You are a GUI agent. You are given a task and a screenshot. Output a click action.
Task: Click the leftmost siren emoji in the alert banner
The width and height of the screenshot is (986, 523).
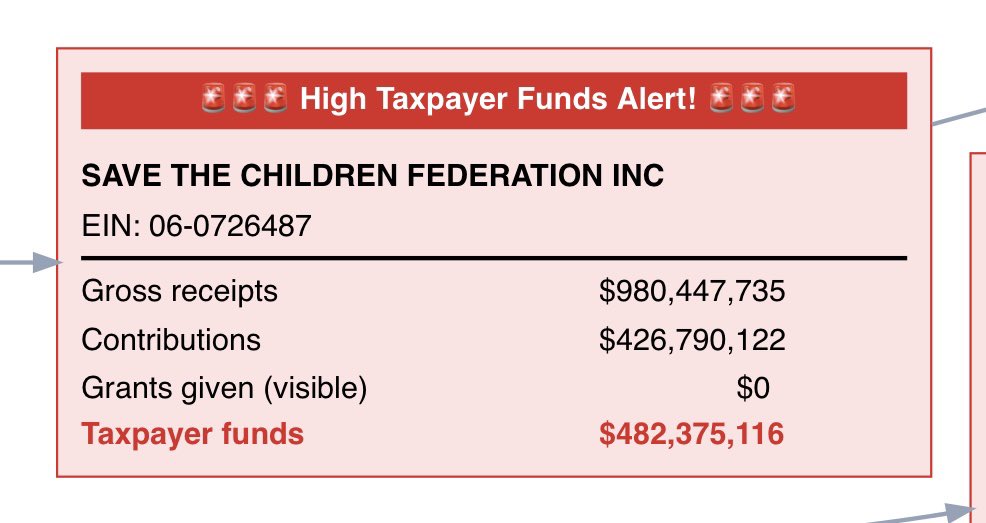tap(212, 99)
